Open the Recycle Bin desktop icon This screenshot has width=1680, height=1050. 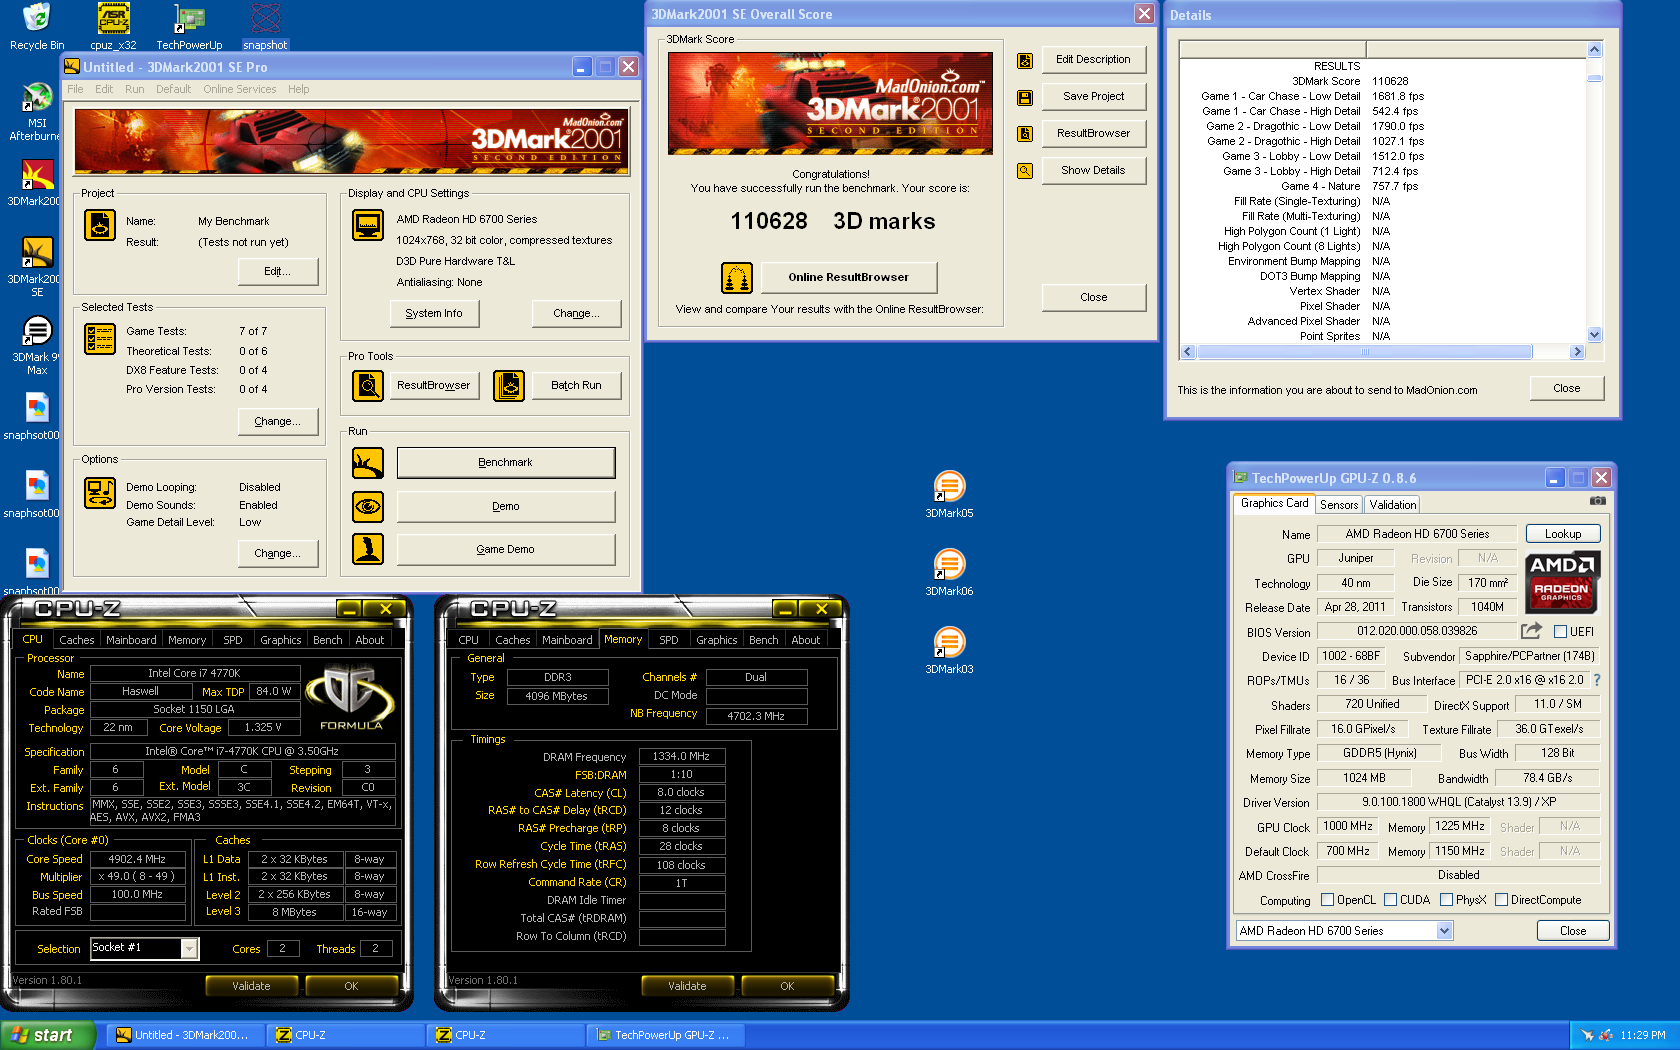tap(36, 27)
